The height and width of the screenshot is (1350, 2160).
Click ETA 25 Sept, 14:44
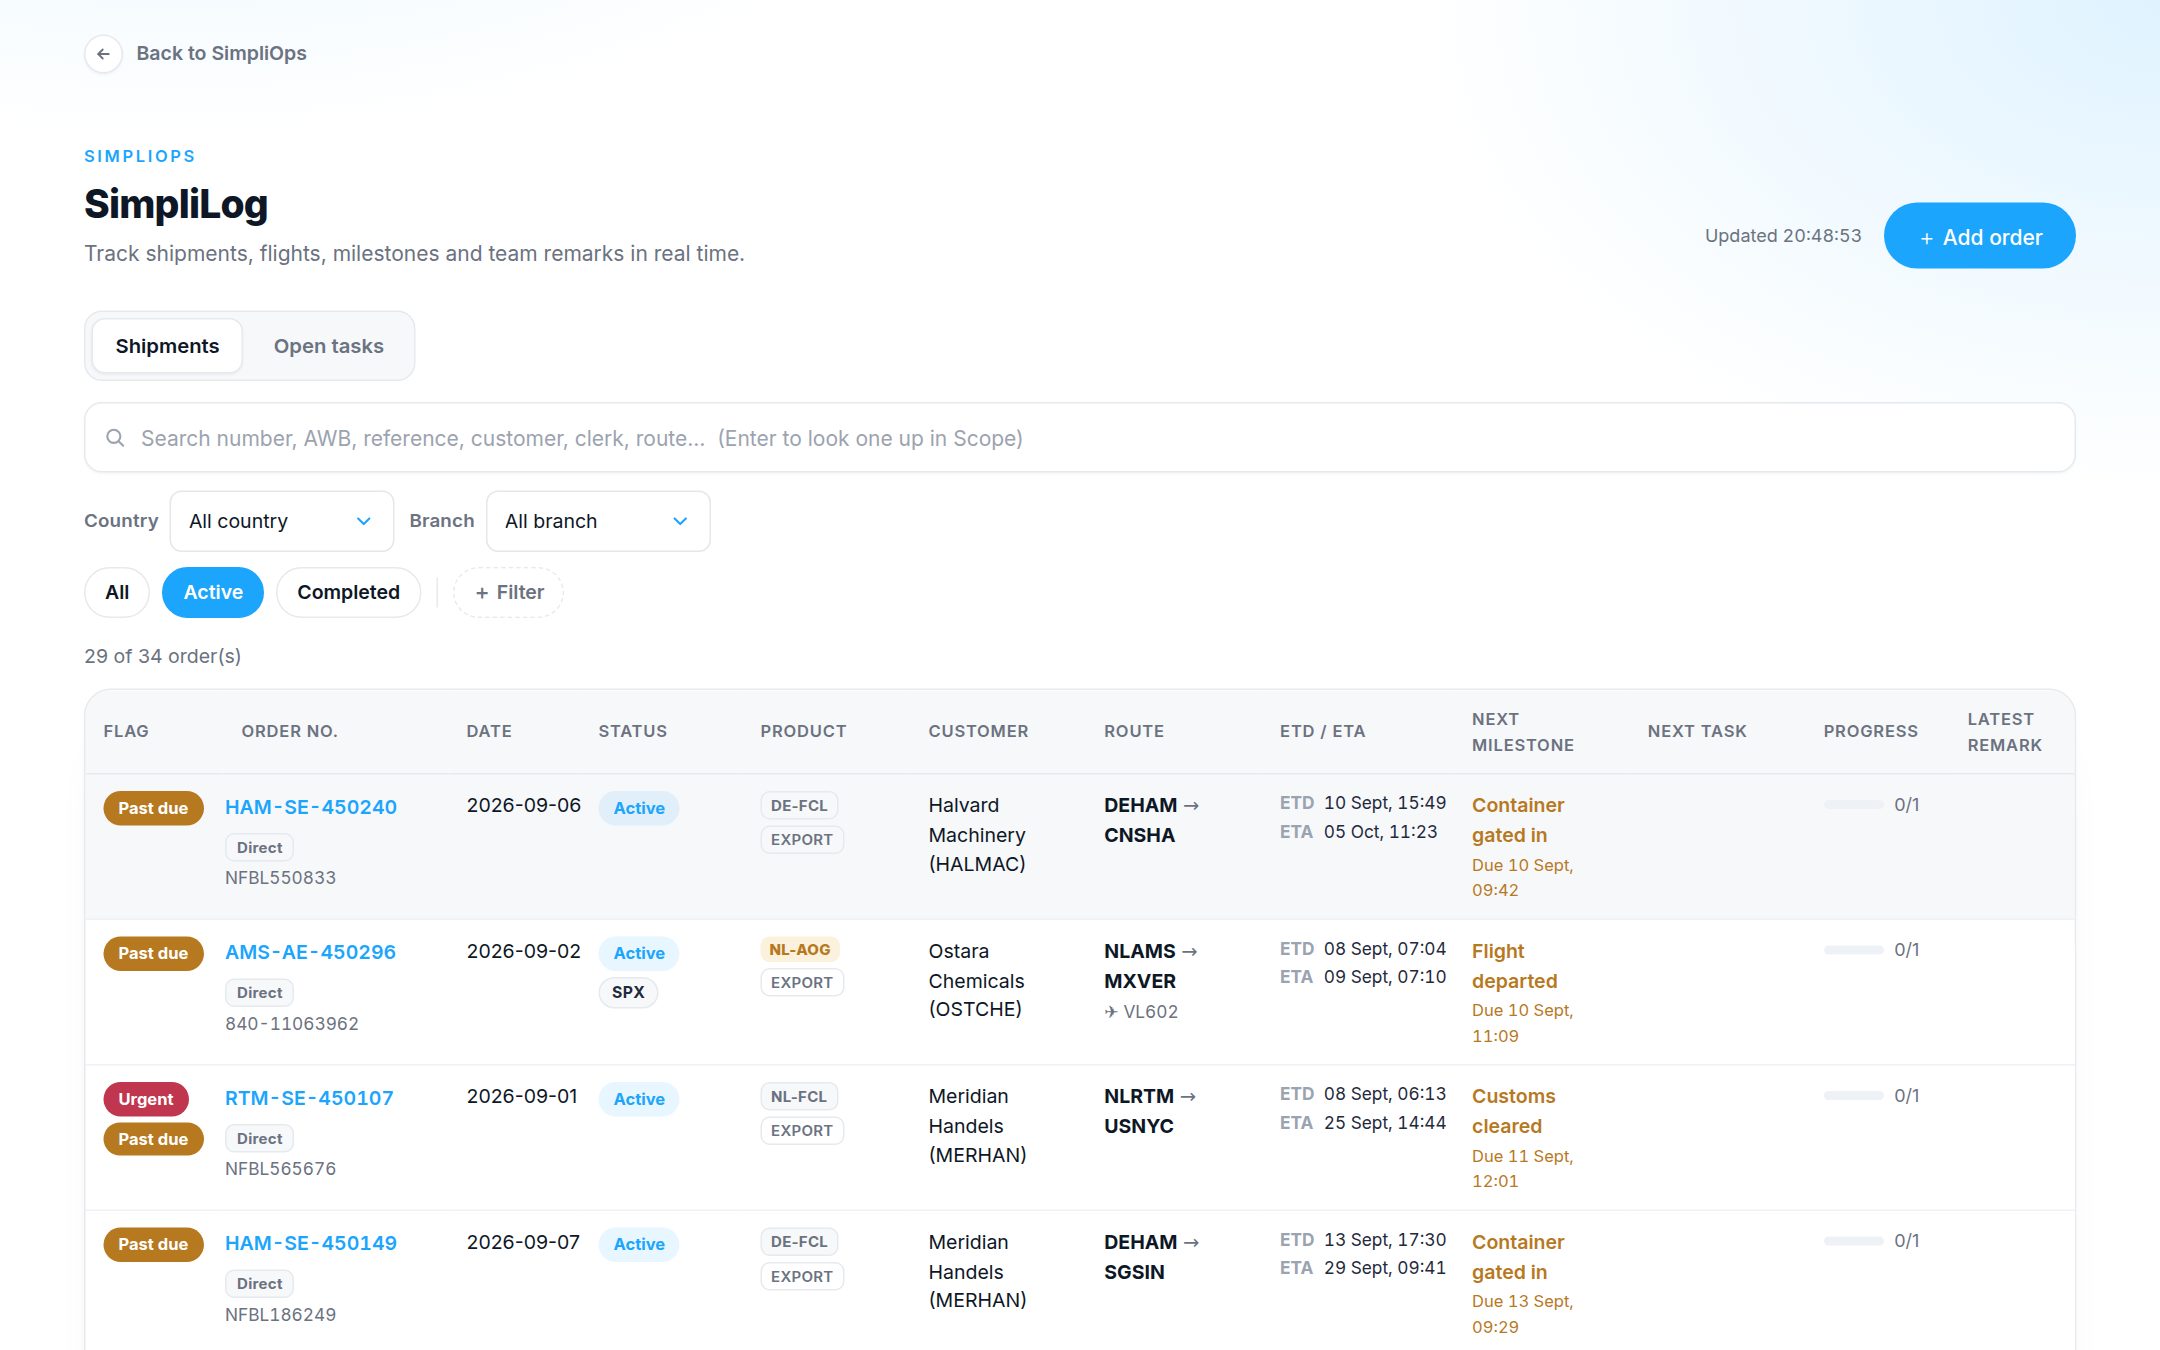[1363, 1123]
